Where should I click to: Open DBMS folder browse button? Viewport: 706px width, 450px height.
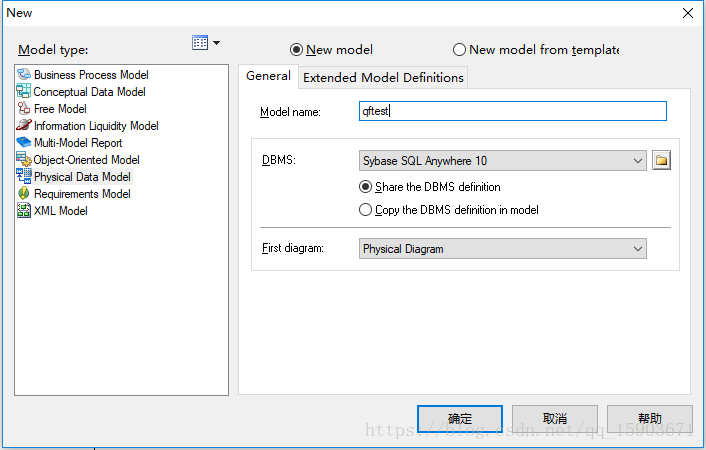coord(661,160)
